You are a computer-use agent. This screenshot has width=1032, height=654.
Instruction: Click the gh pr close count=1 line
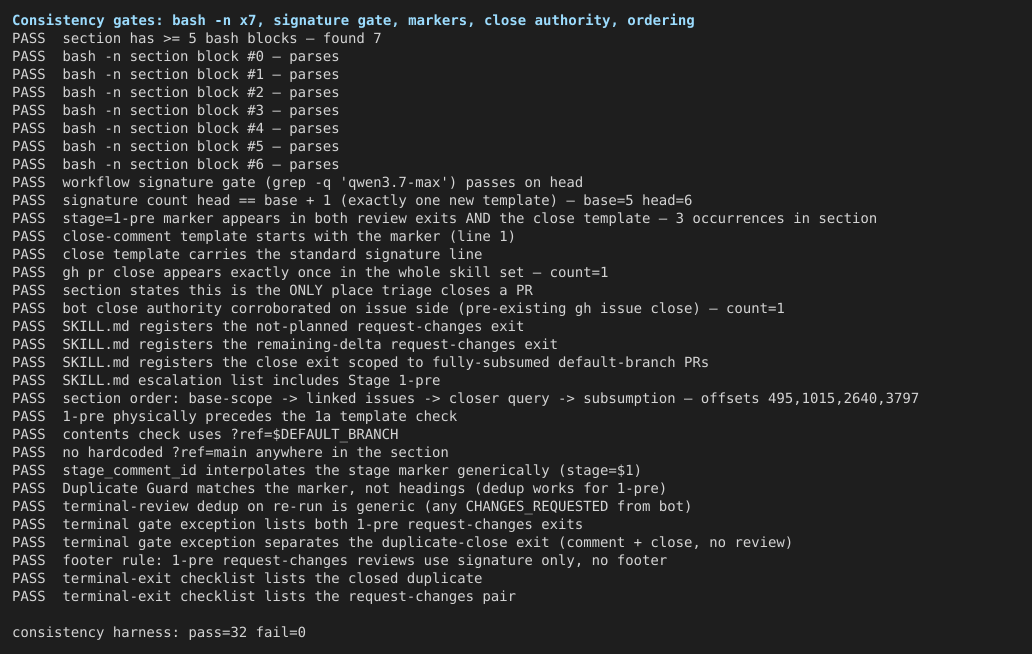click(x=310, y=272)
